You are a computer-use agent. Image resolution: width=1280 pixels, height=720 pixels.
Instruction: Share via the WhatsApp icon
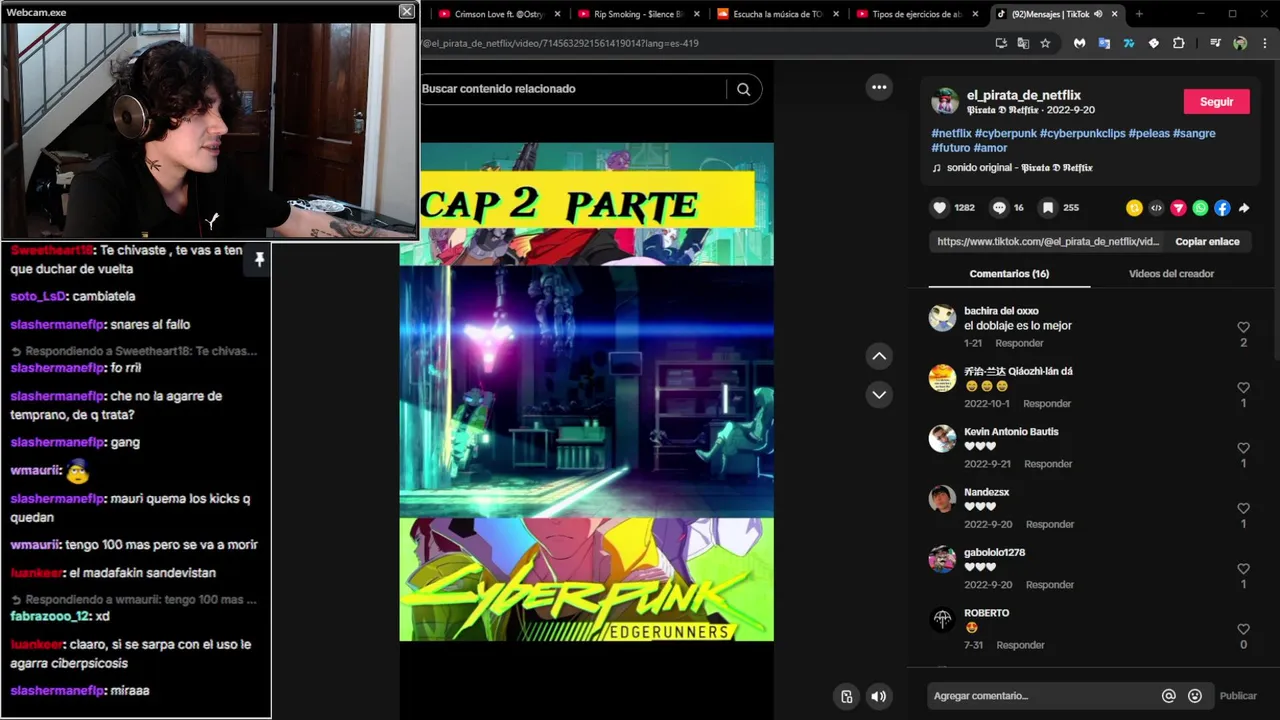click(x=1200, y=208)
